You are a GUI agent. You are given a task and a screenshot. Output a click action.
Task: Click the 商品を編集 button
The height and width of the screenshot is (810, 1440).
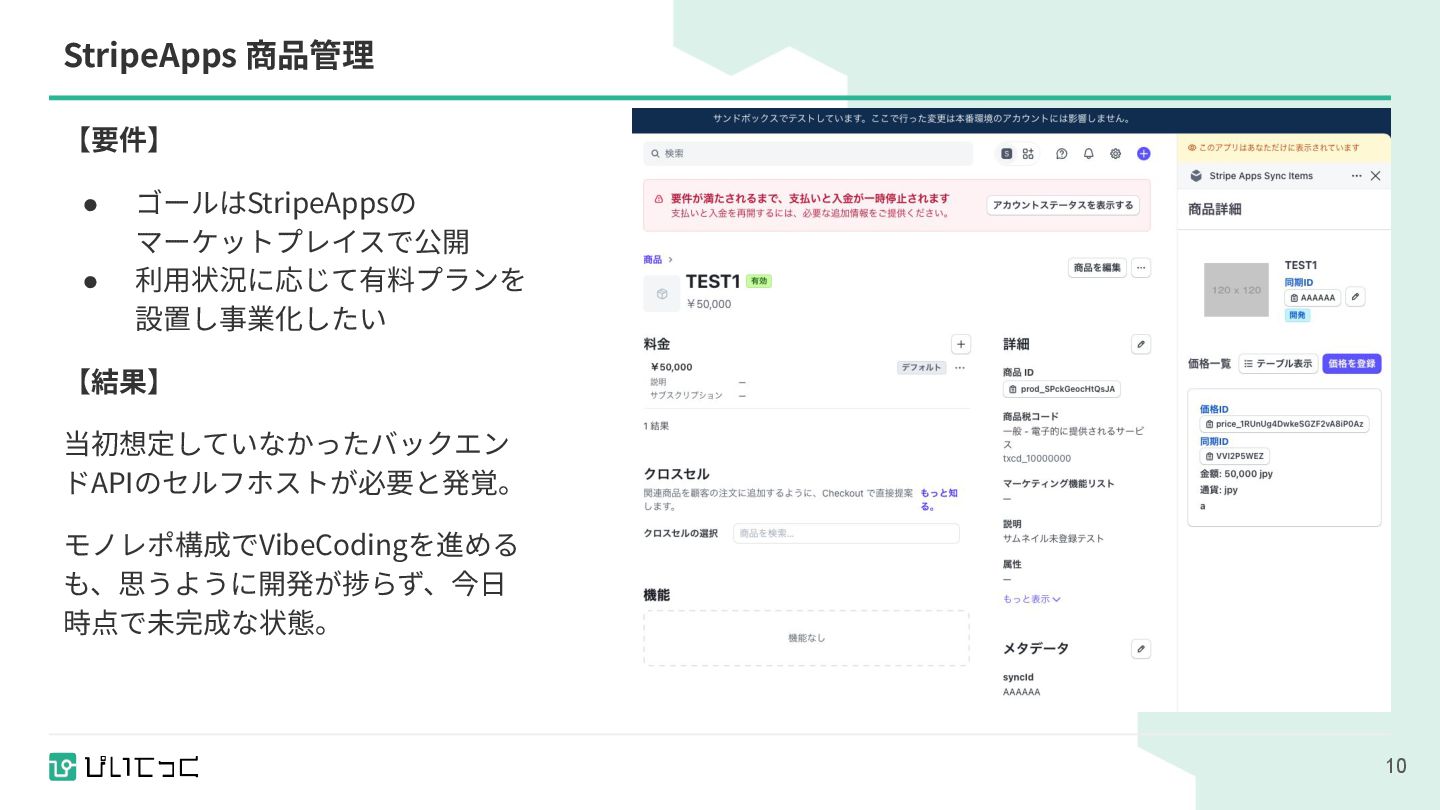1097,268
